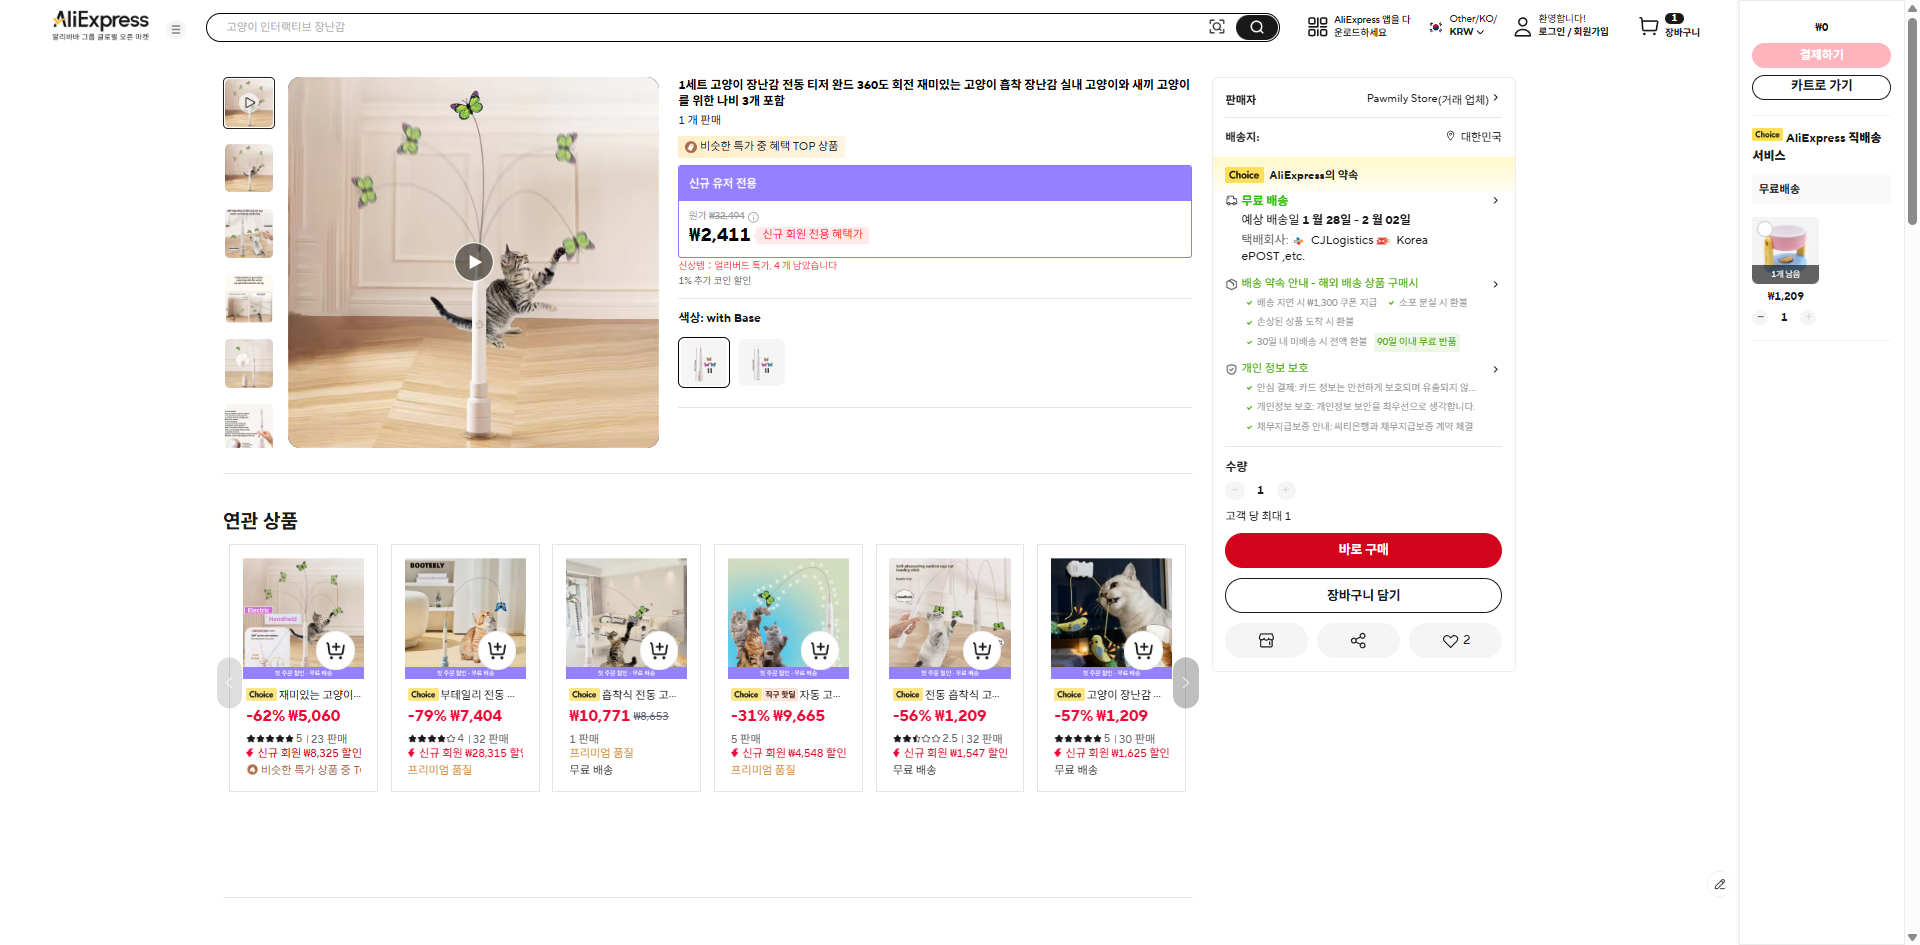The image size is (1920, 945).
Task: Click the '장바구니 담기' add to cart button
Action: point(1362,595)
